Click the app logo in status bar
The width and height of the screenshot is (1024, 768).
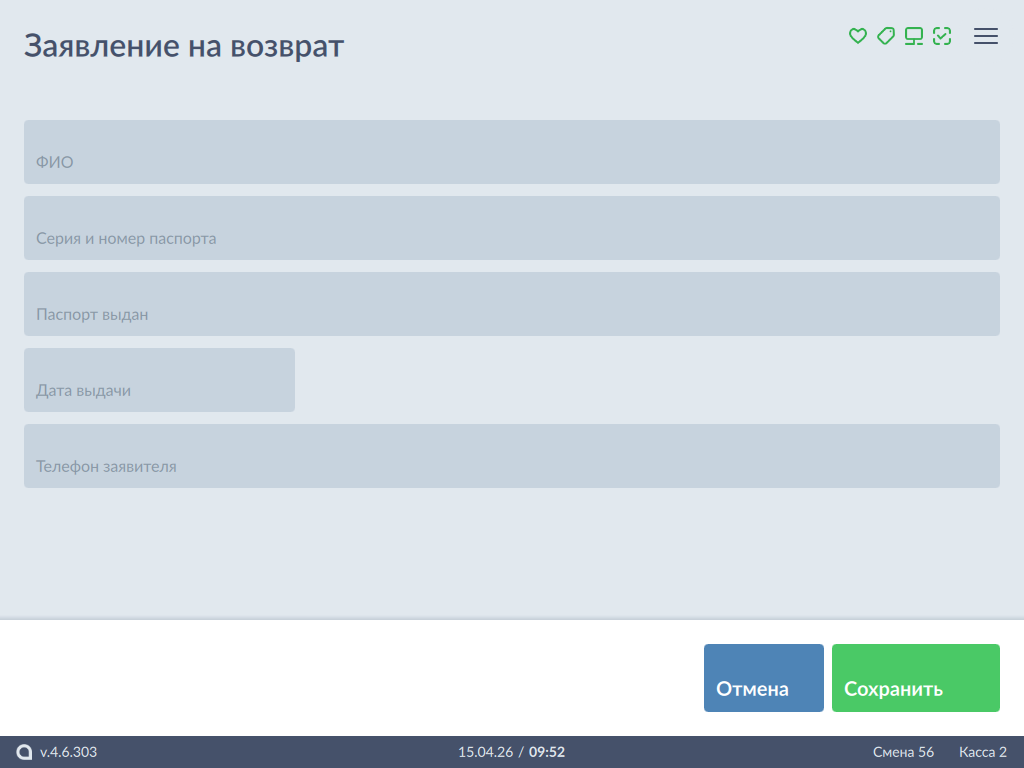[24, 752]
